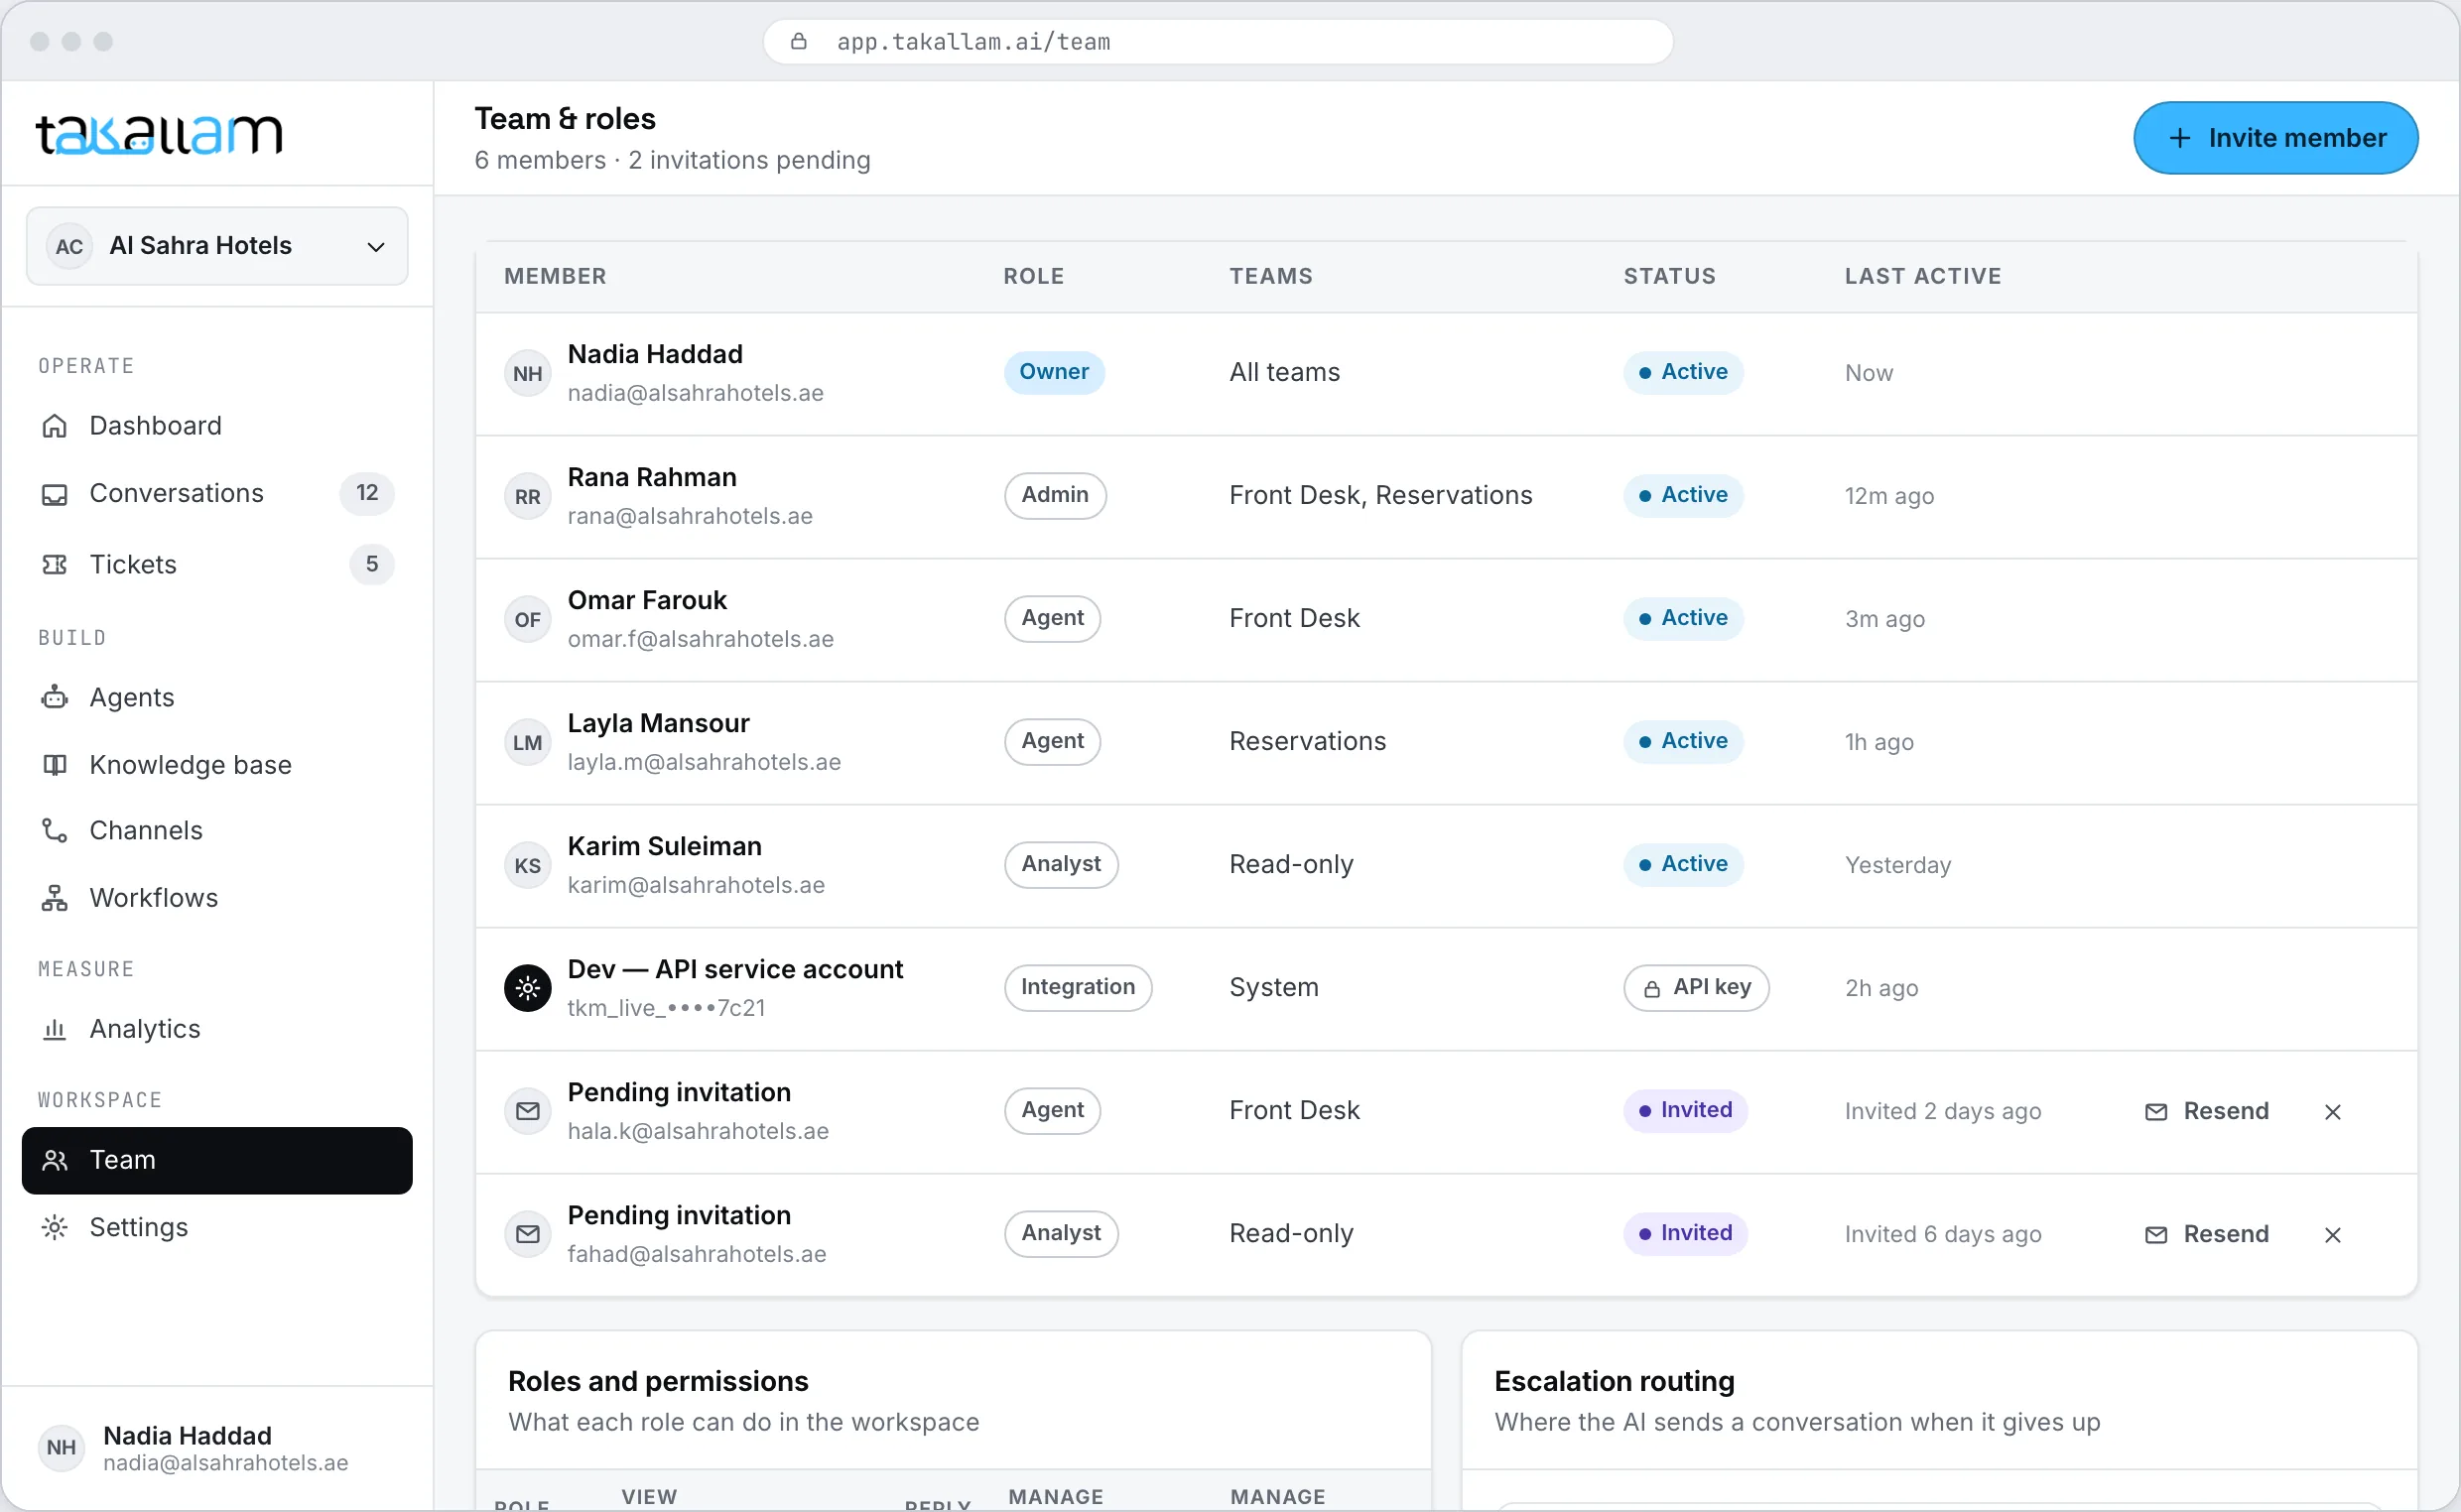Click the Team people icon
2461x1512 pixels.
pos(55,1160)
